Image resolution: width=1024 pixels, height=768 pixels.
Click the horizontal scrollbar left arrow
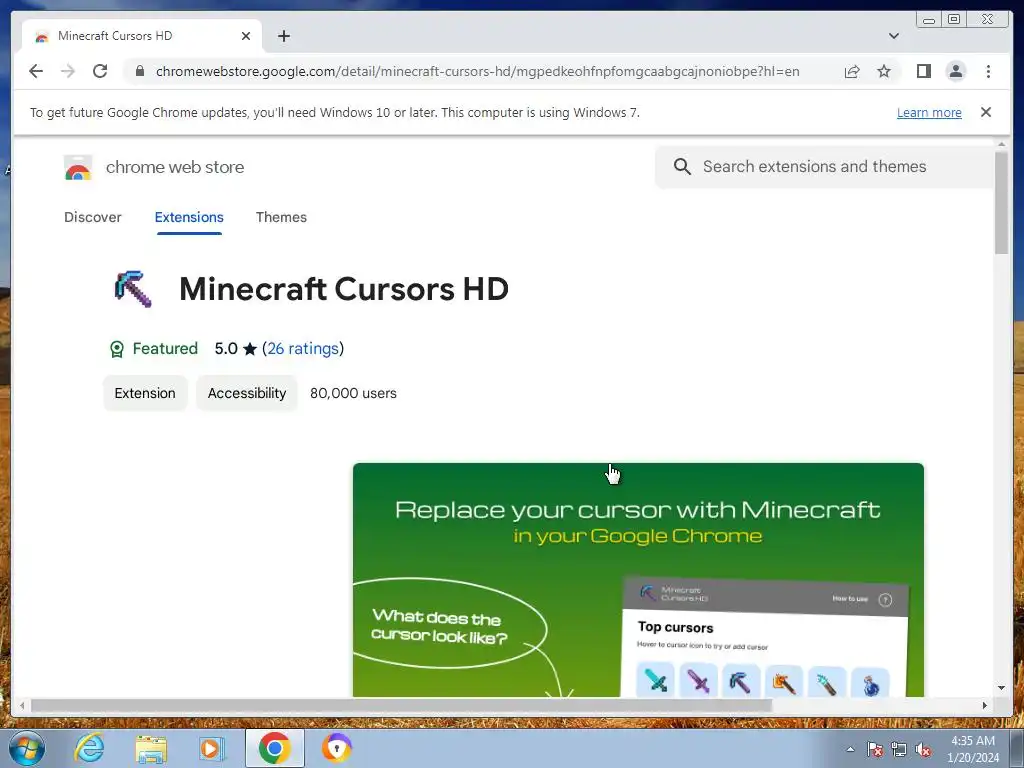pyautogui.click(x=22, y=705)
